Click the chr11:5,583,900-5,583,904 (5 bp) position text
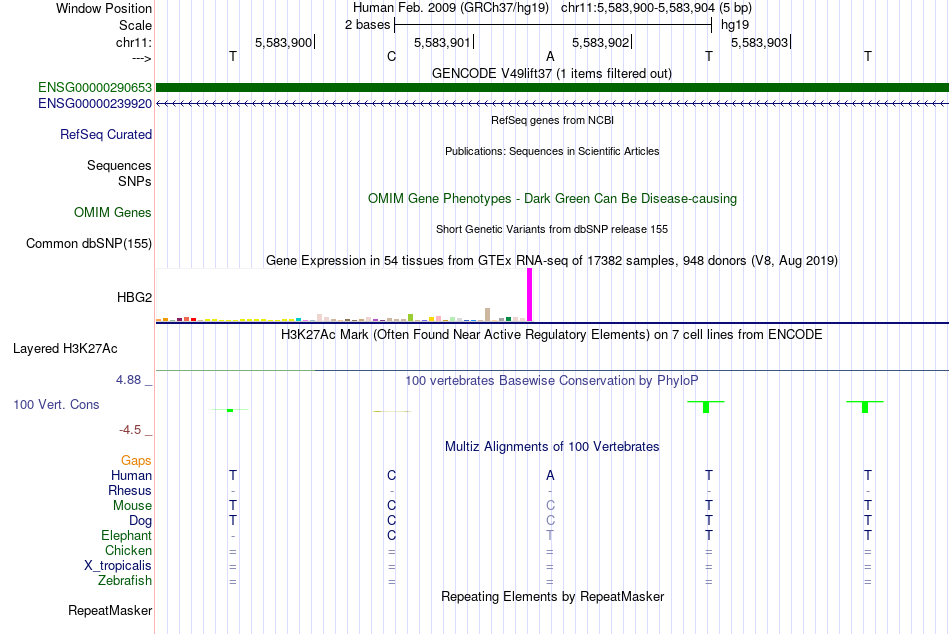 tap(656, 8)
